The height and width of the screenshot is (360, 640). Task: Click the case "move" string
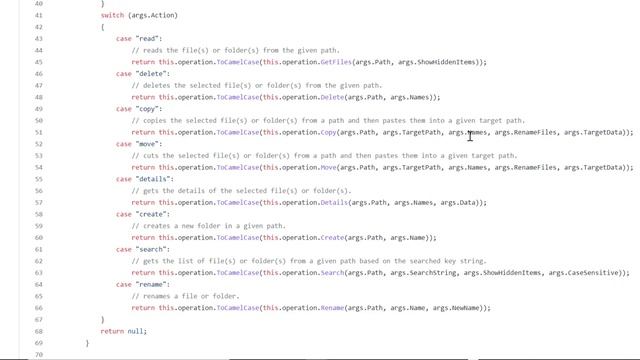pyautogui.click(x=147, y=144)
